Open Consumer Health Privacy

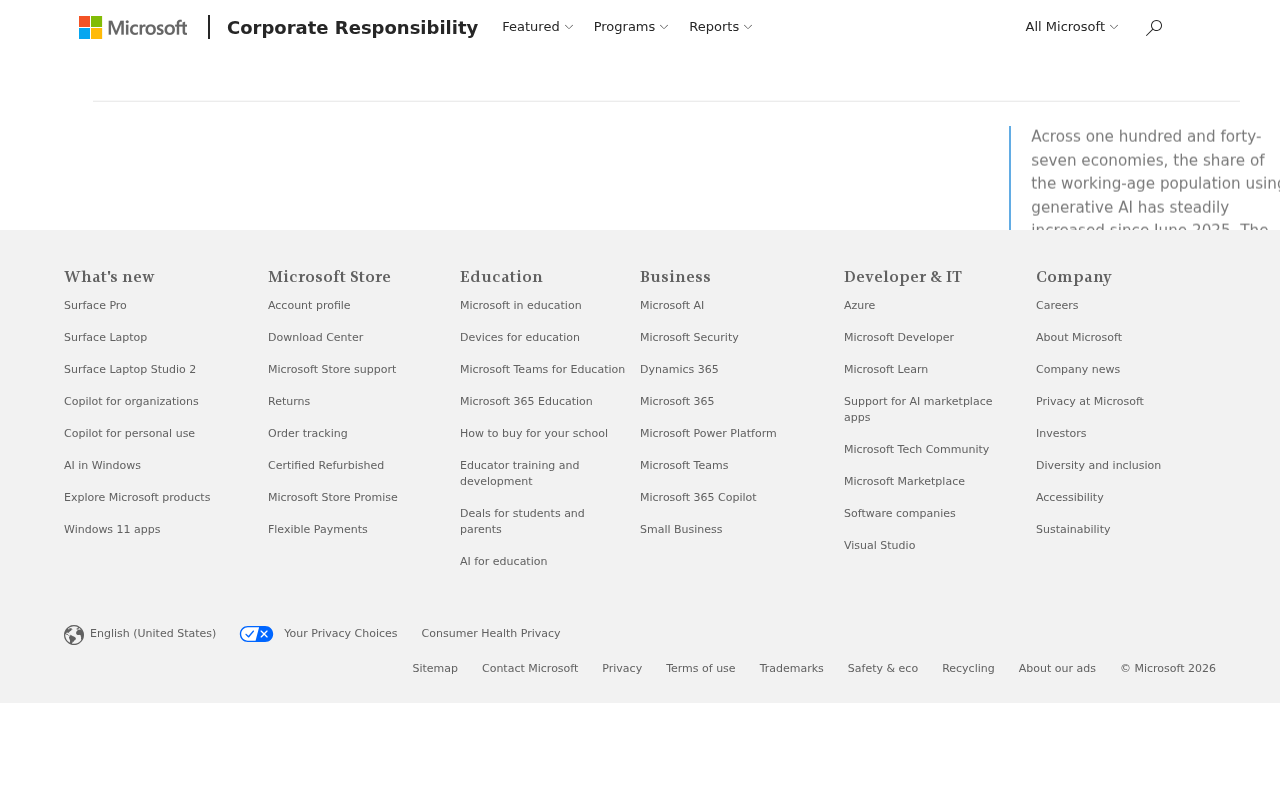[x=491, y=634]
